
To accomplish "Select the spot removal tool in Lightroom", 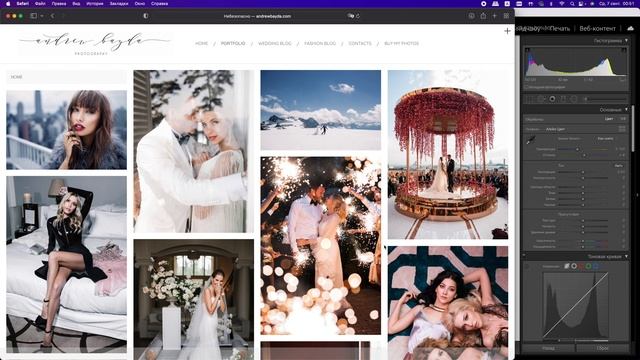I will [x=541, y=99].
